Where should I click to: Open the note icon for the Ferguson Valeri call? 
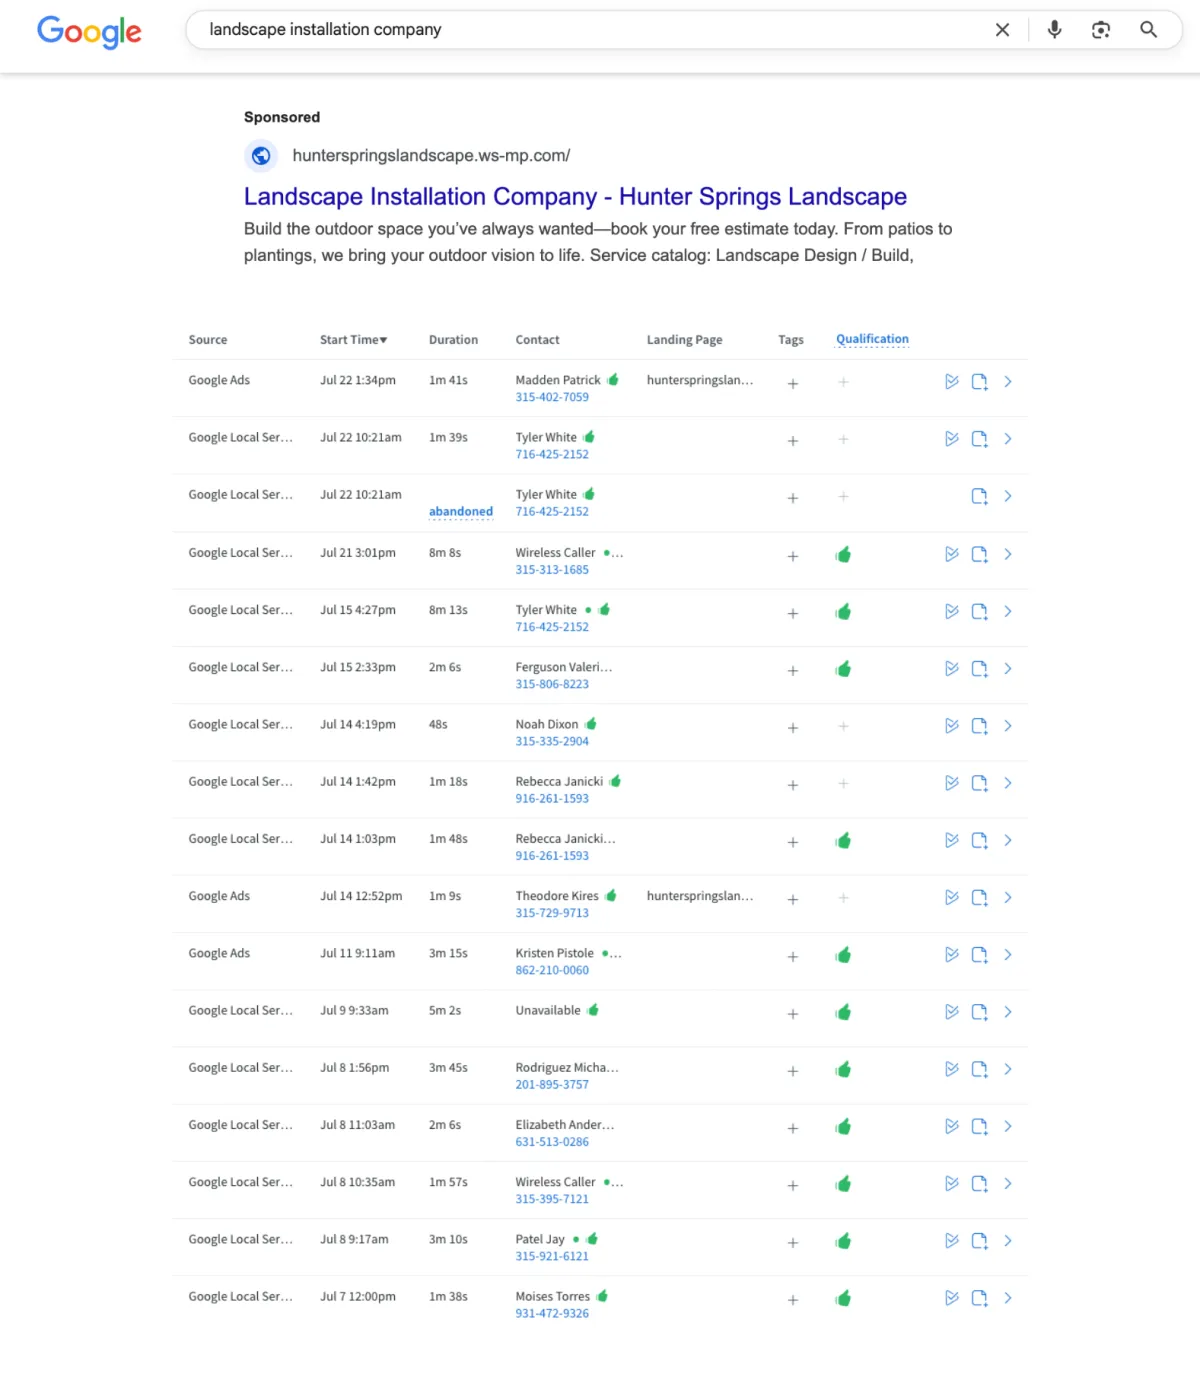click(980, 669)
